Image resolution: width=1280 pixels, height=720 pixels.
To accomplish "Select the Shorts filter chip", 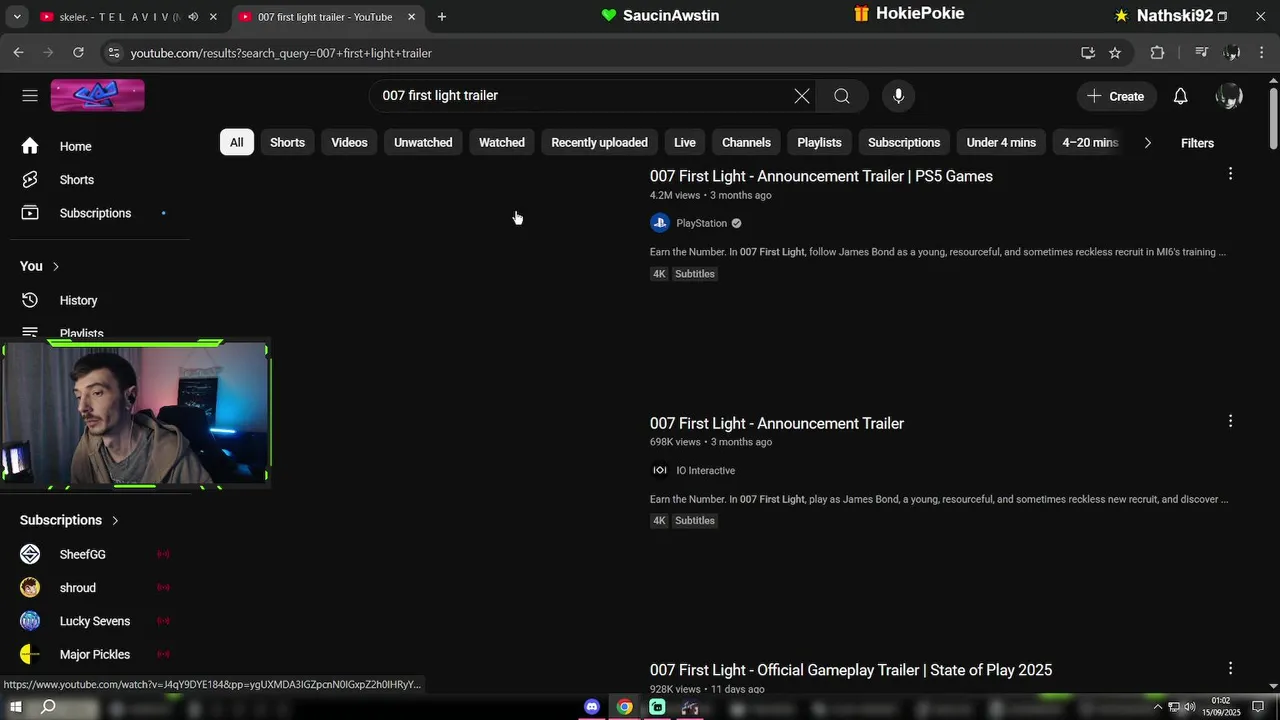I will pos(287,142).
